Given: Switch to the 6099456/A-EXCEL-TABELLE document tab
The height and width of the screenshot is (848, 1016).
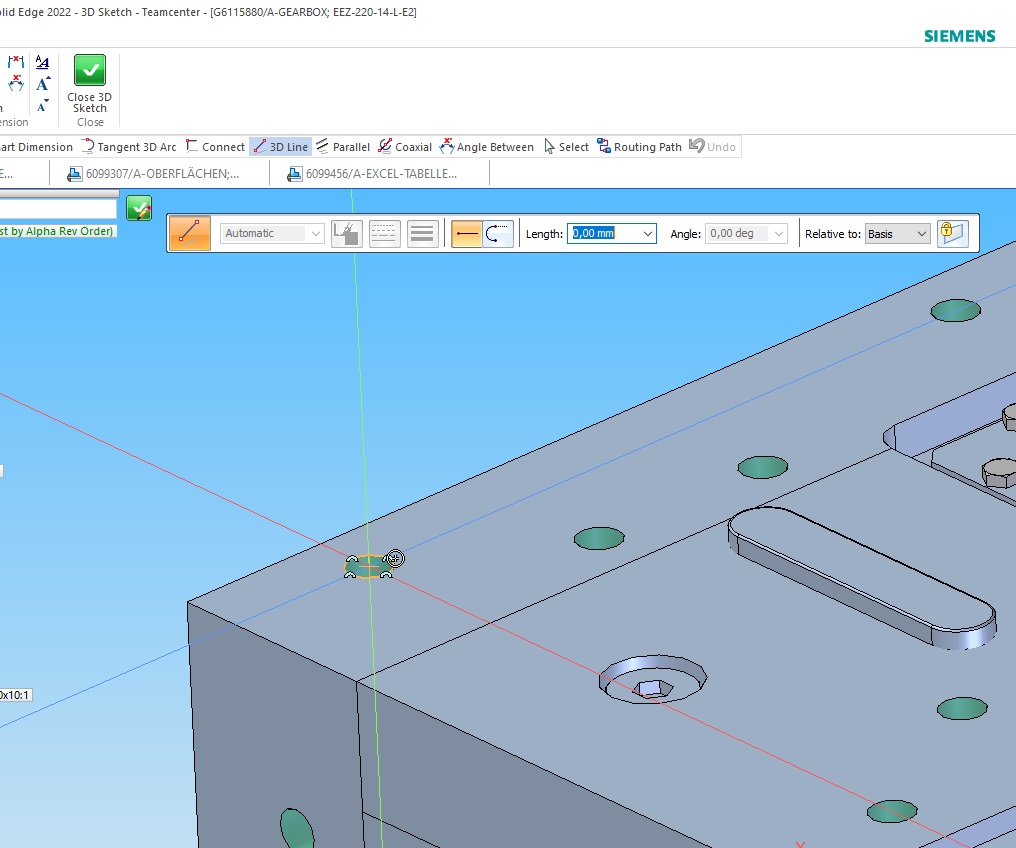Looking at the screenshot, I should (x=373, y=174).
